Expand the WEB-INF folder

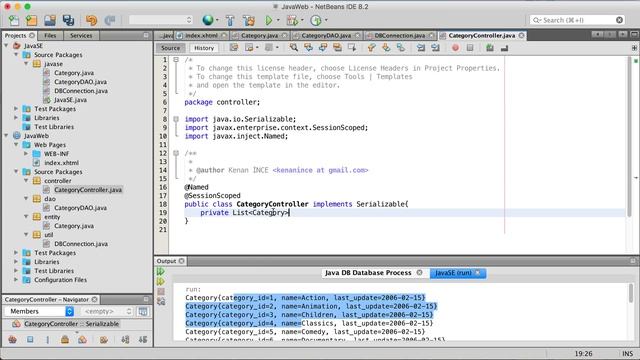pyautogui.click(x=26, y=153)
